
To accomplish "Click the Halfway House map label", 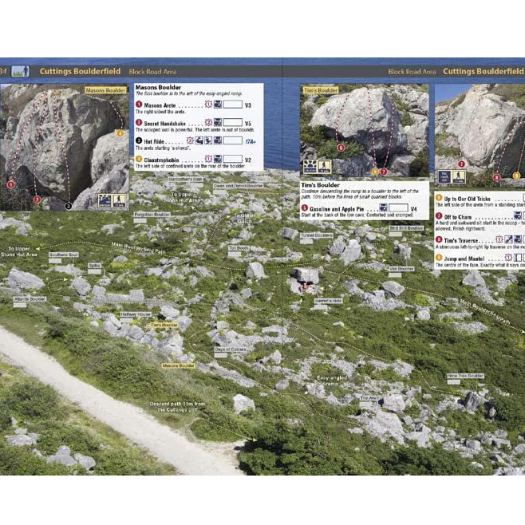I will pos(136,315).
